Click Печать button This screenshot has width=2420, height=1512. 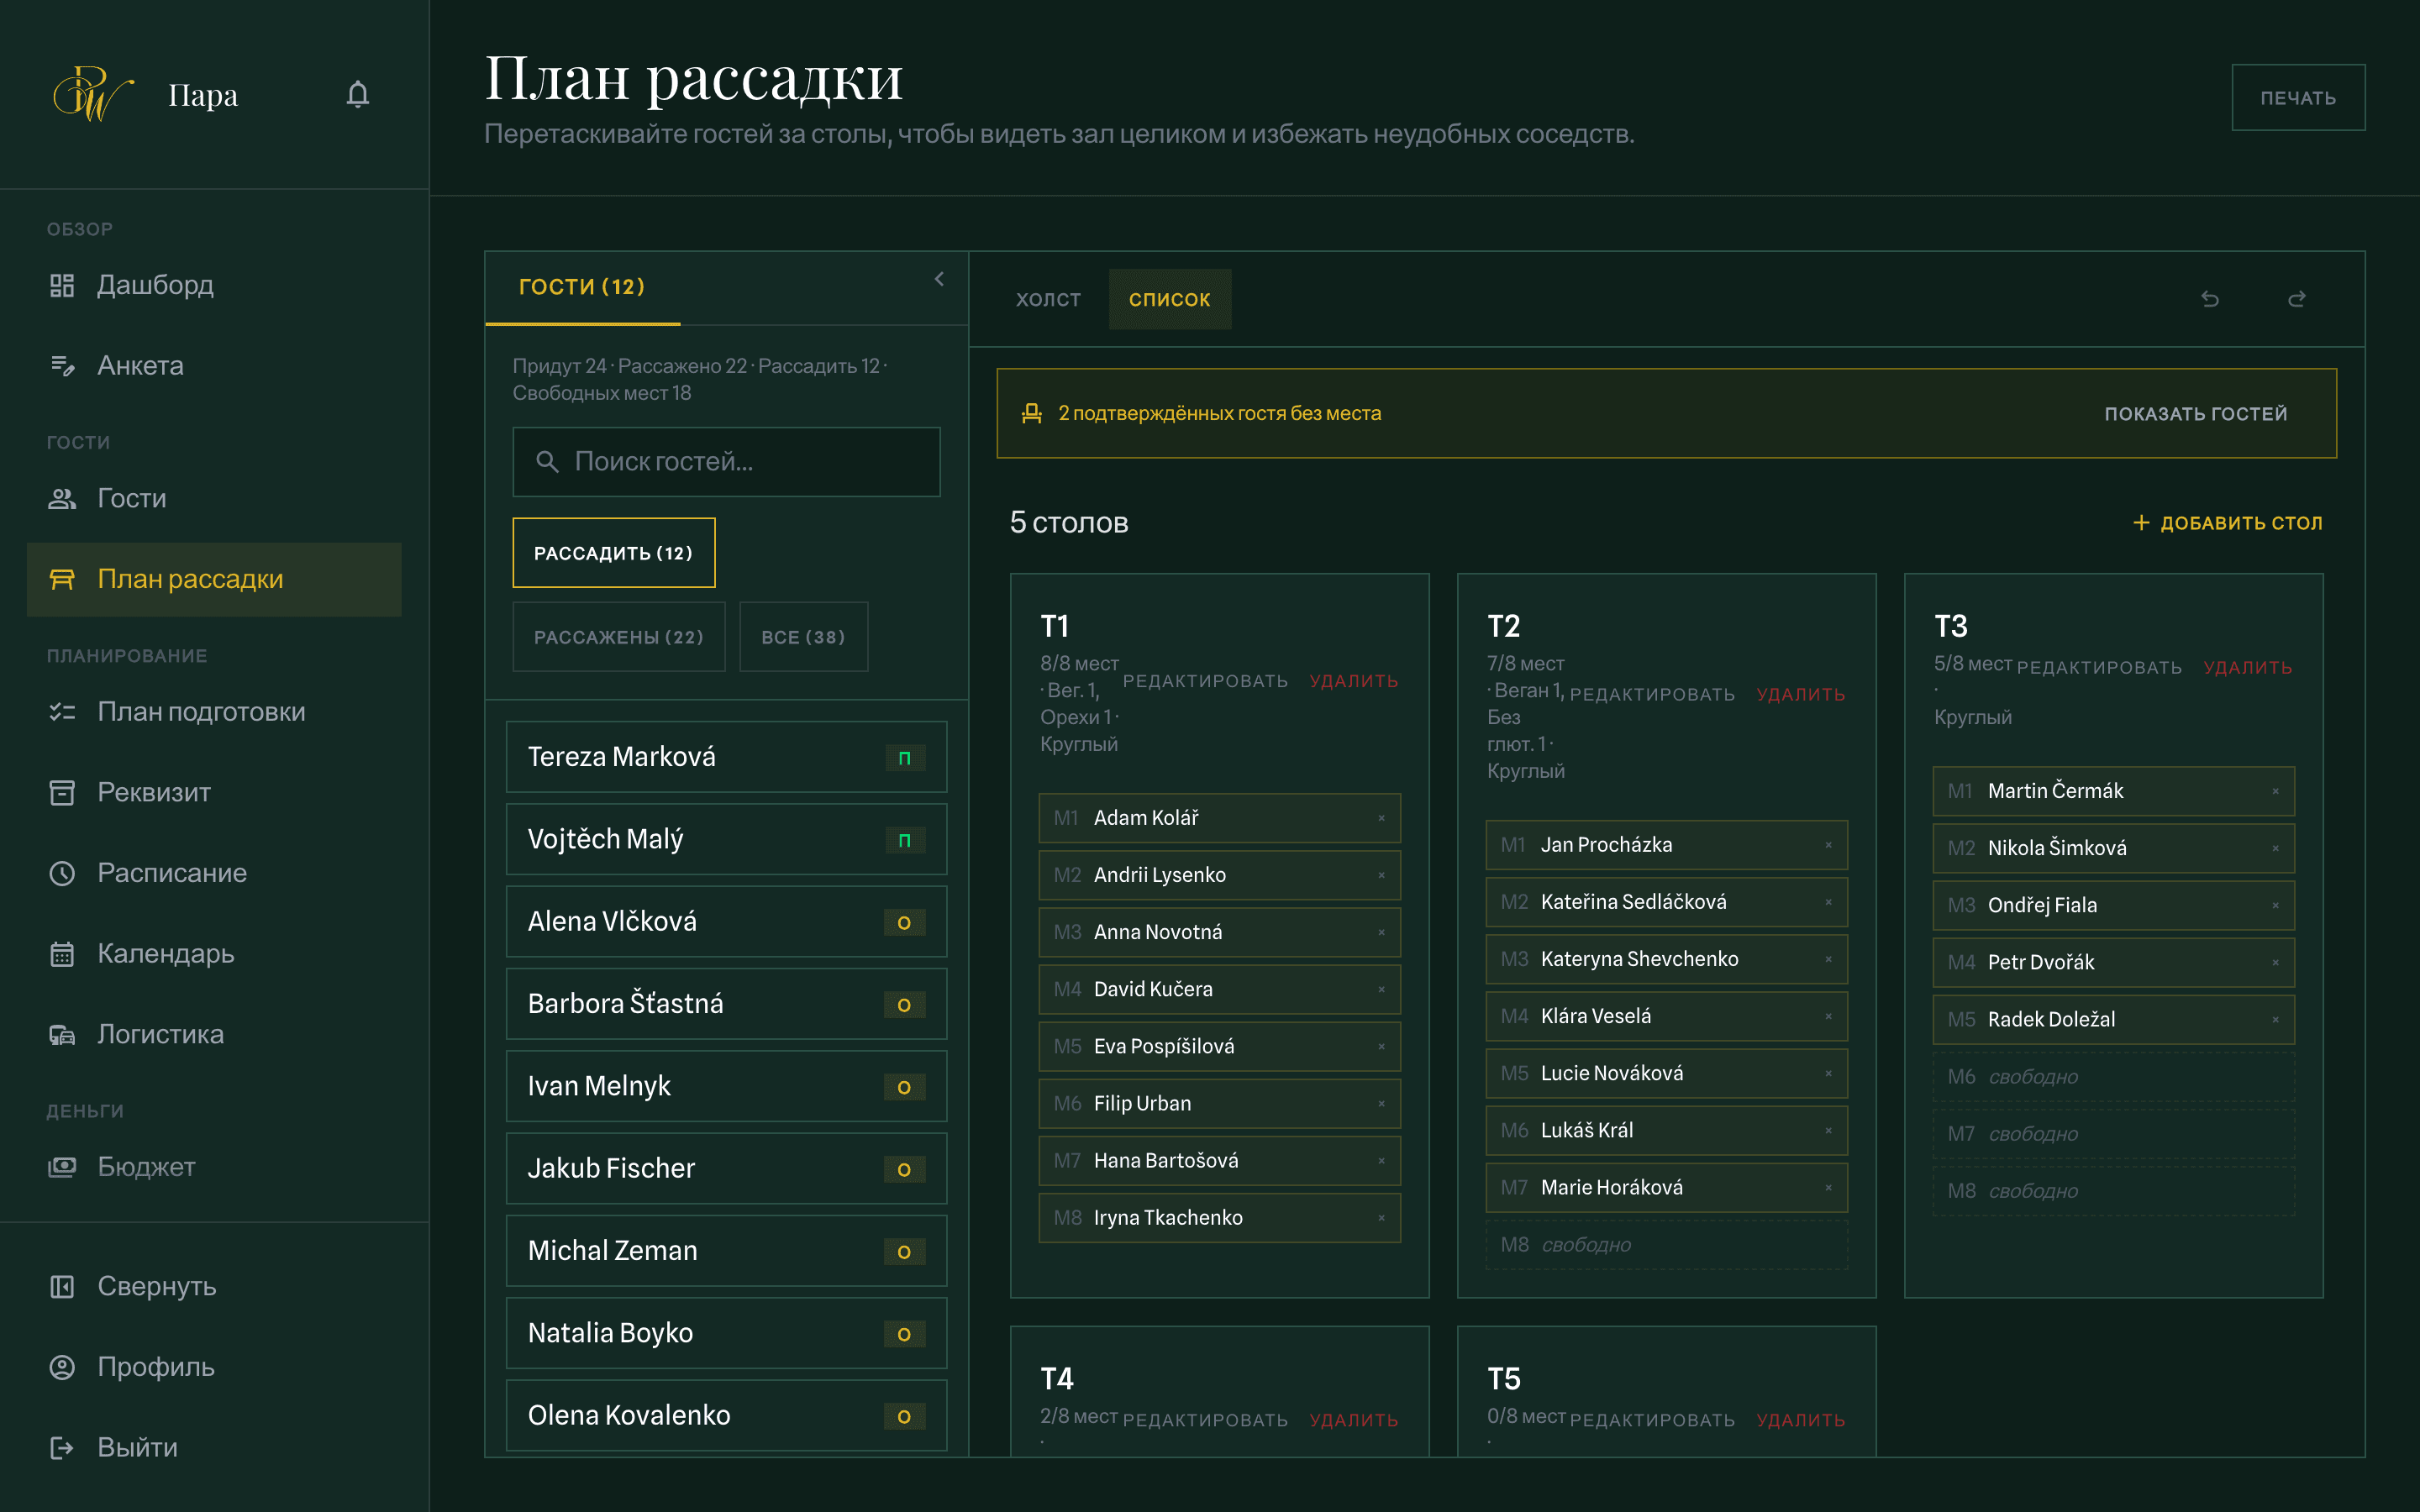(x=2298, y=98)
